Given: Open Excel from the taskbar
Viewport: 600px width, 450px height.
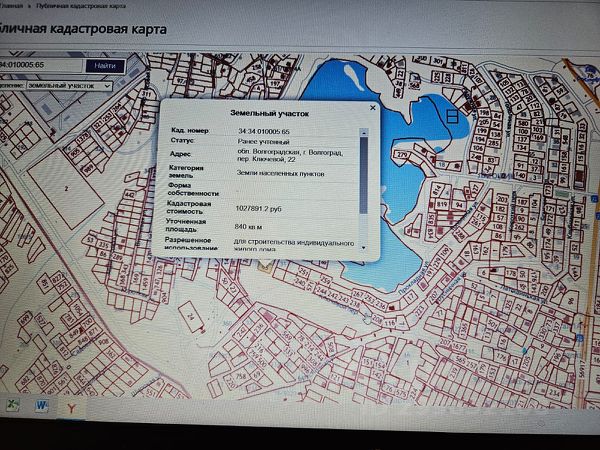Looking at the screenshot, I should coord(13,405).
